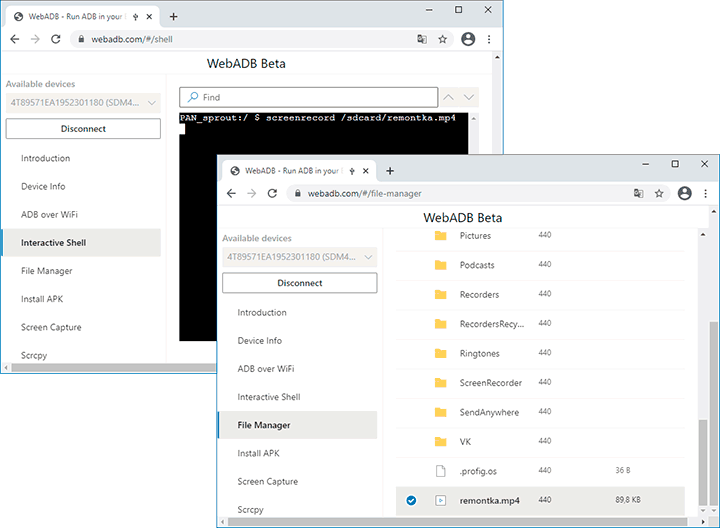
Task: Bookmark the webadb.com shell page with star
Action: coord(442,39)
